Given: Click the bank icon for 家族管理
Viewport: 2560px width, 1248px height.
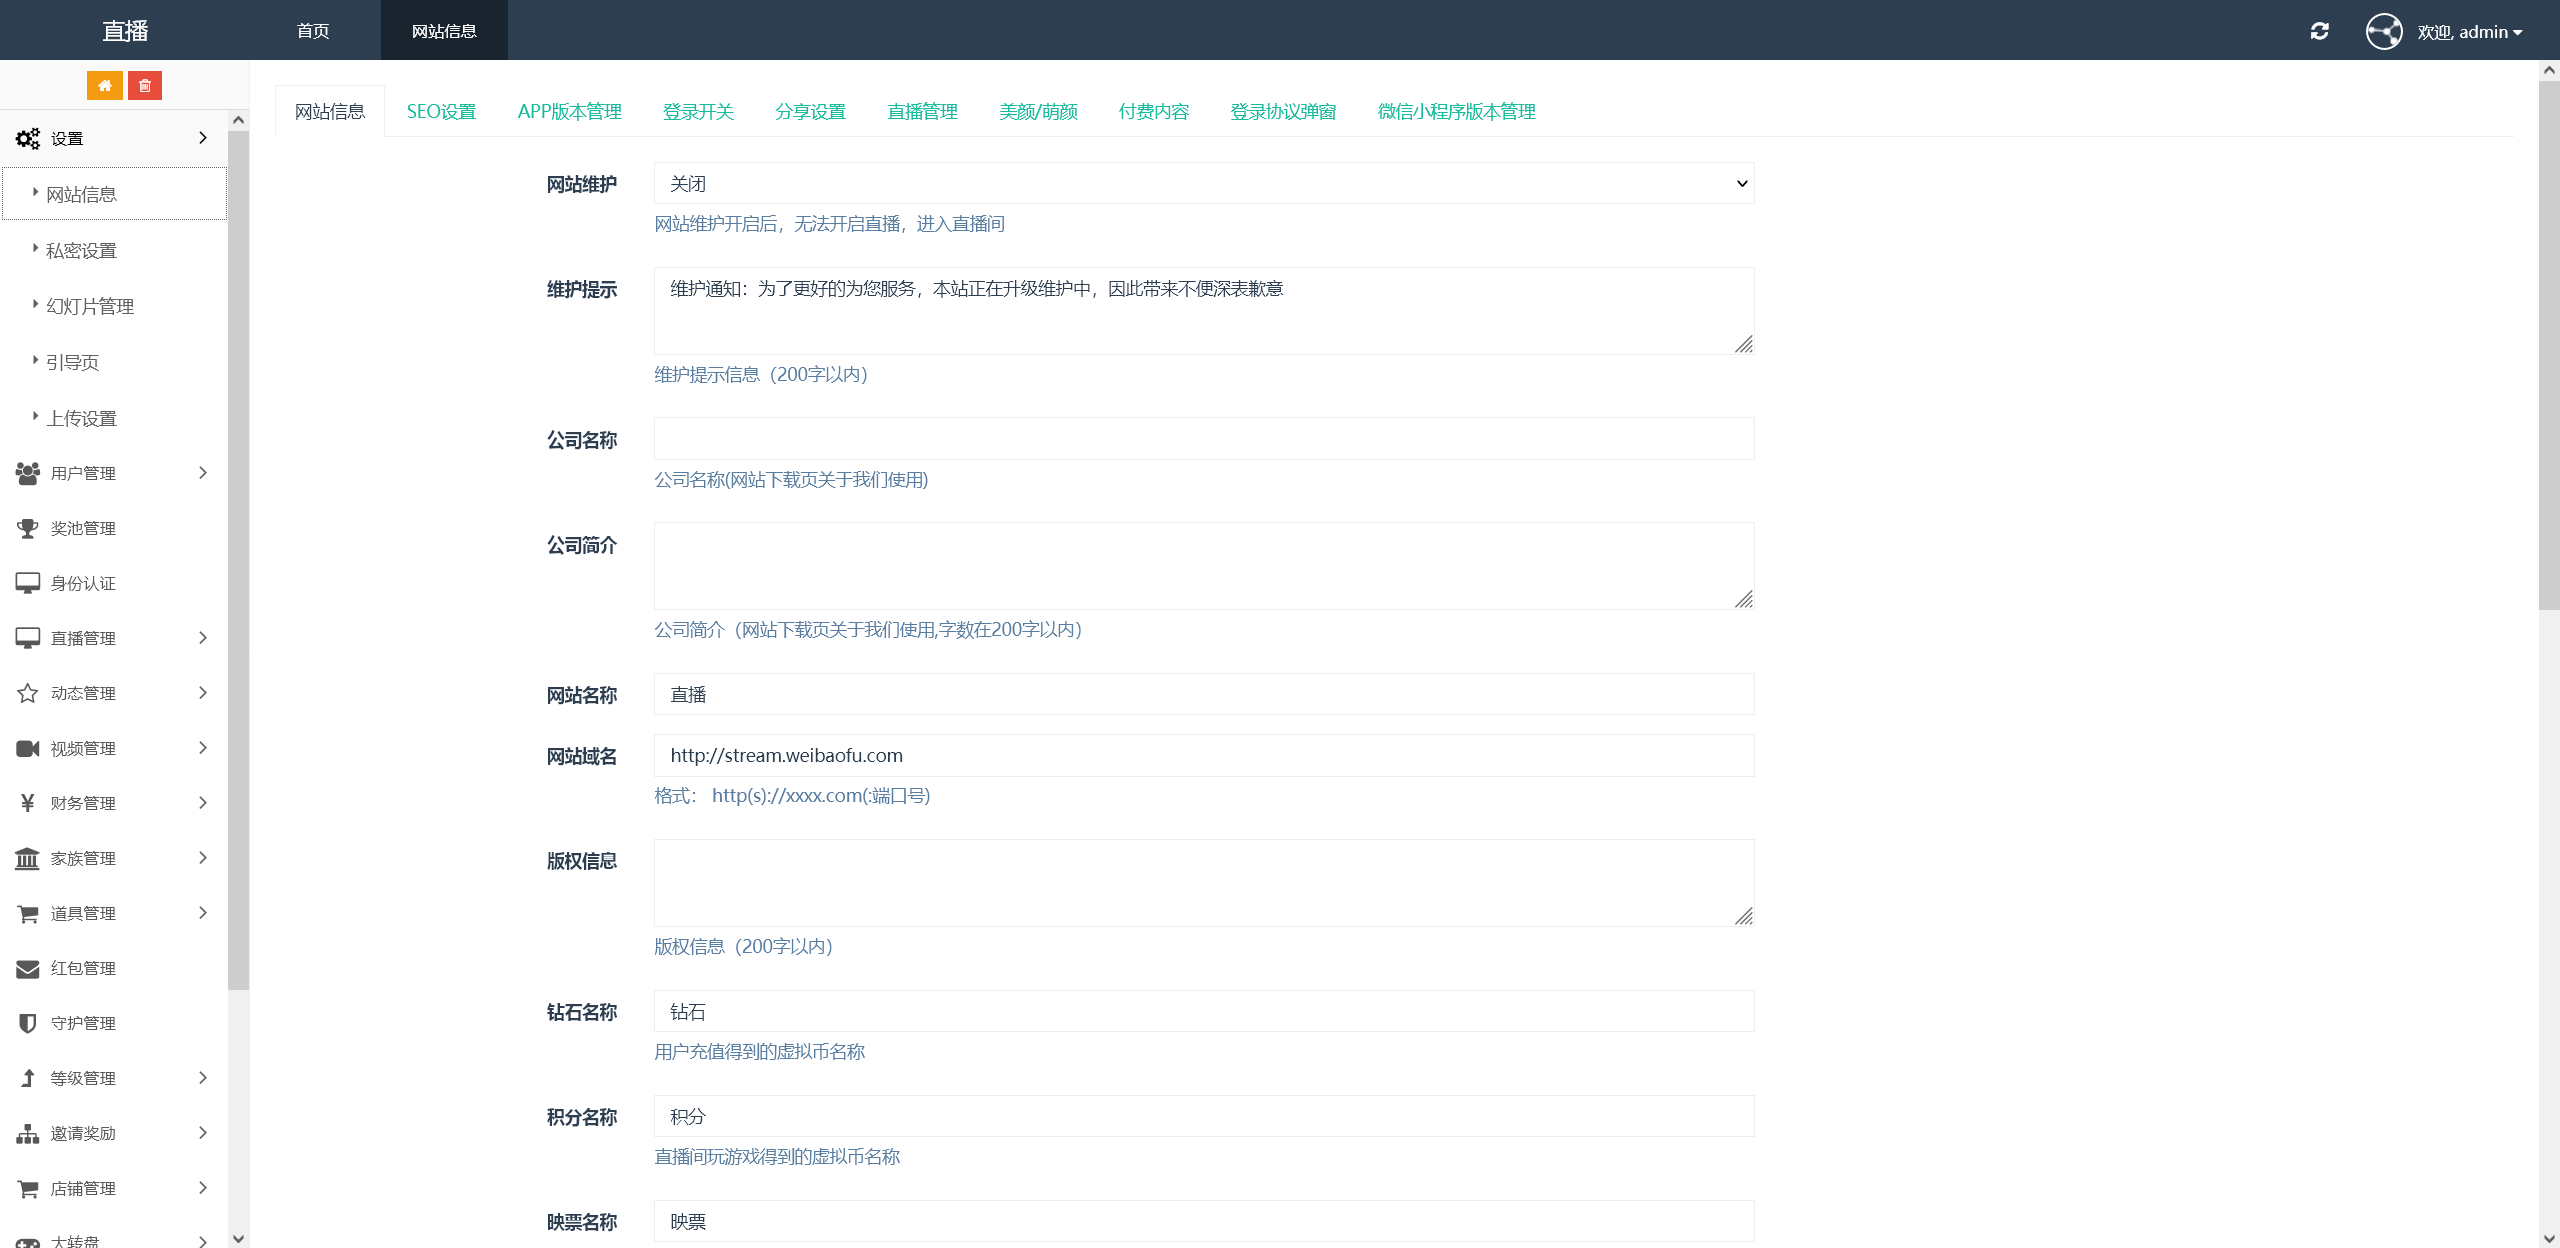Looking at the screenshot, I should tap(27, 858).
